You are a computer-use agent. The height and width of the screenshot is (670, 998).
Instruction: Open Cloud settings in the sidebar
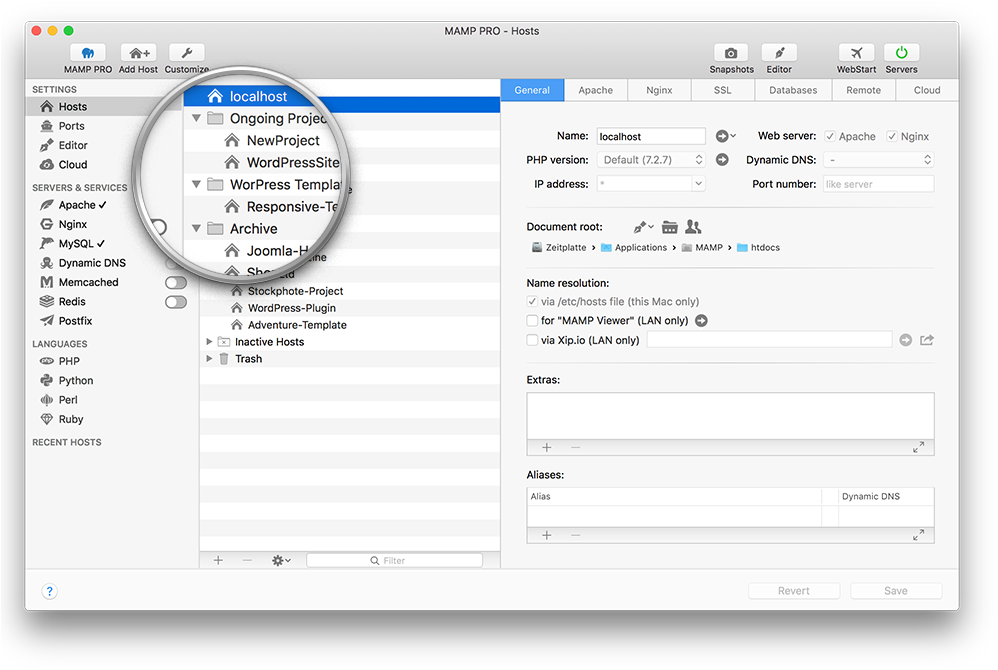[x=73, y=164]
